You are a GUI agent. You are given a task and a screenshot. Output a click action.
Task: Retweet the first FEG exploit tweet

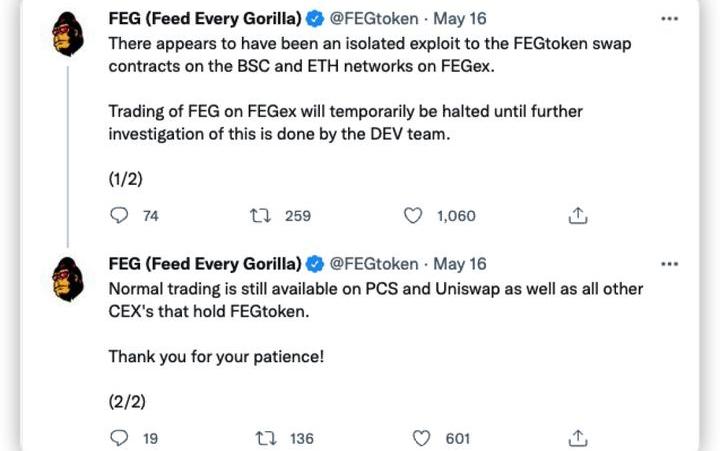[x=257, y=215]
